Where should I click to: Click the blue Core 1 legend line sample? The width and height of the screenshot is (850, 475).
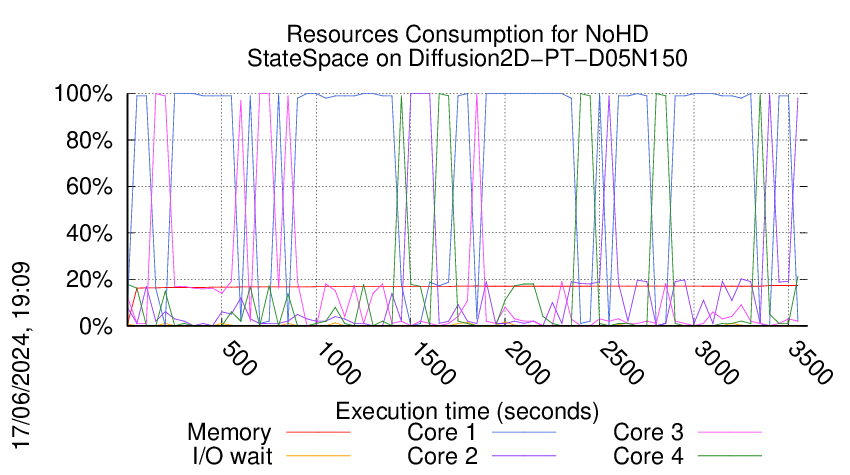524,432
